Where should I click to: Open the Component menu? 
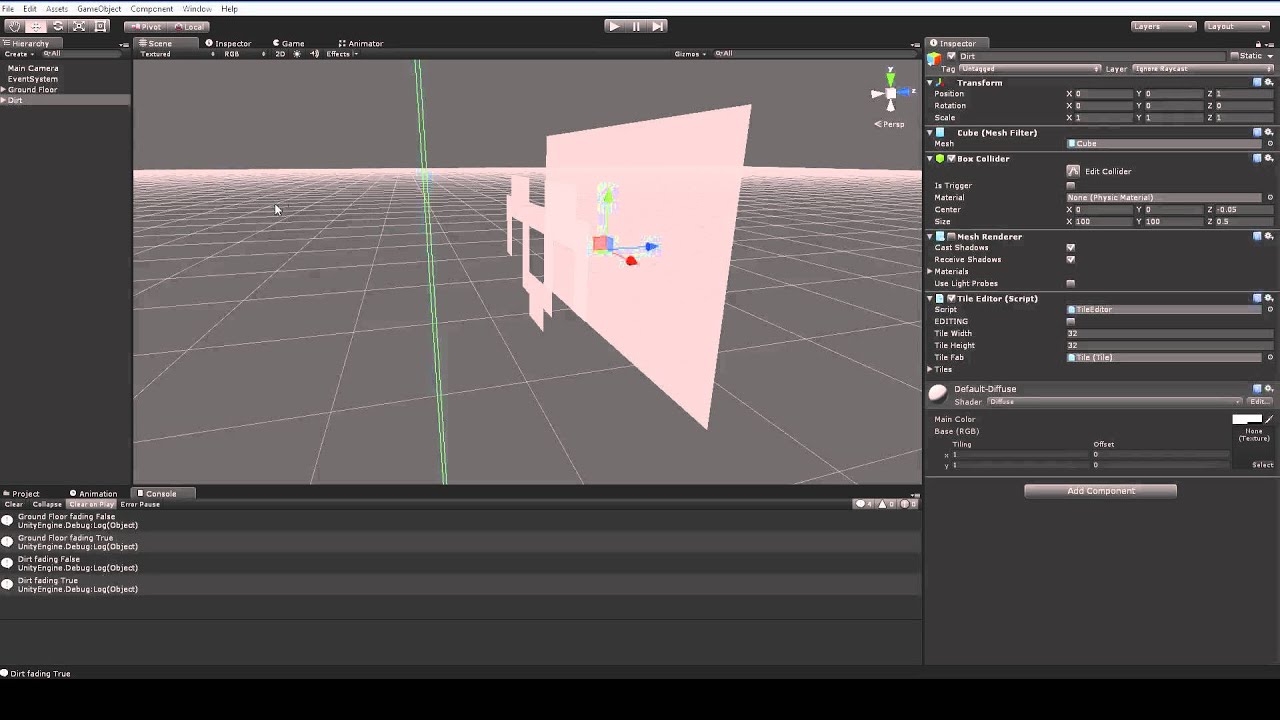coord(151,9)
